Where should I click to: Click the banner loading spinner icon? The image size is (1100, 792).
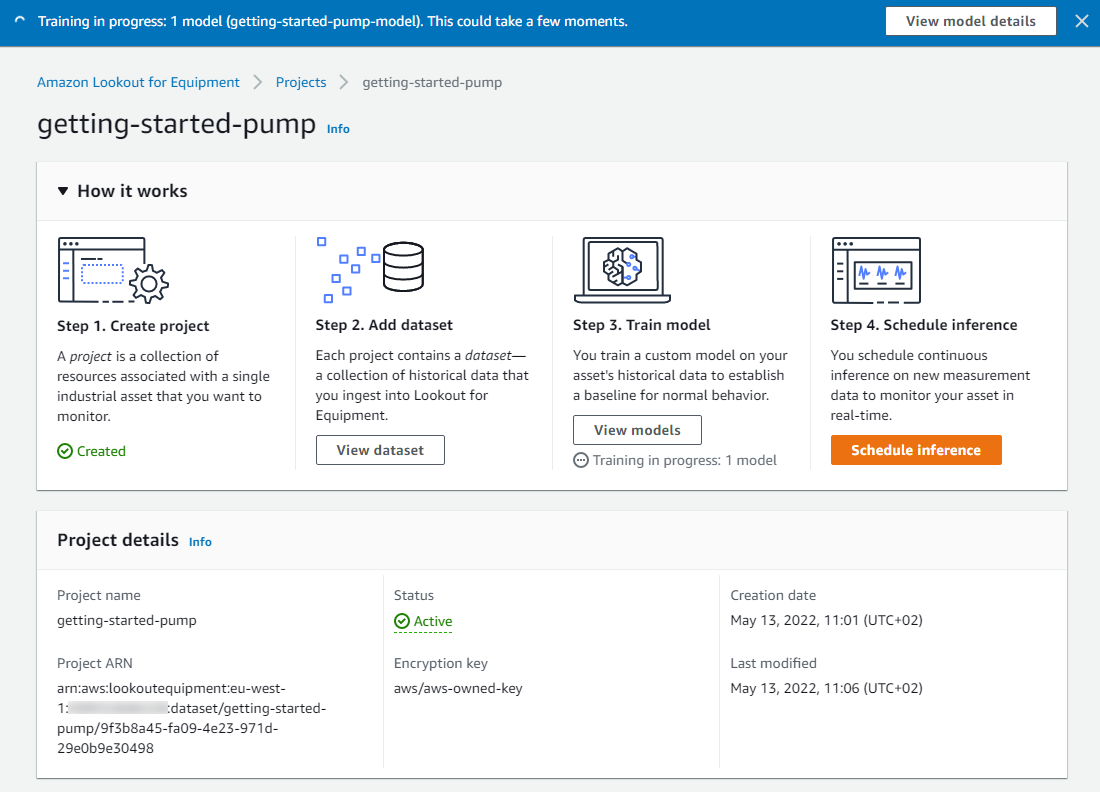pos(20,21)
